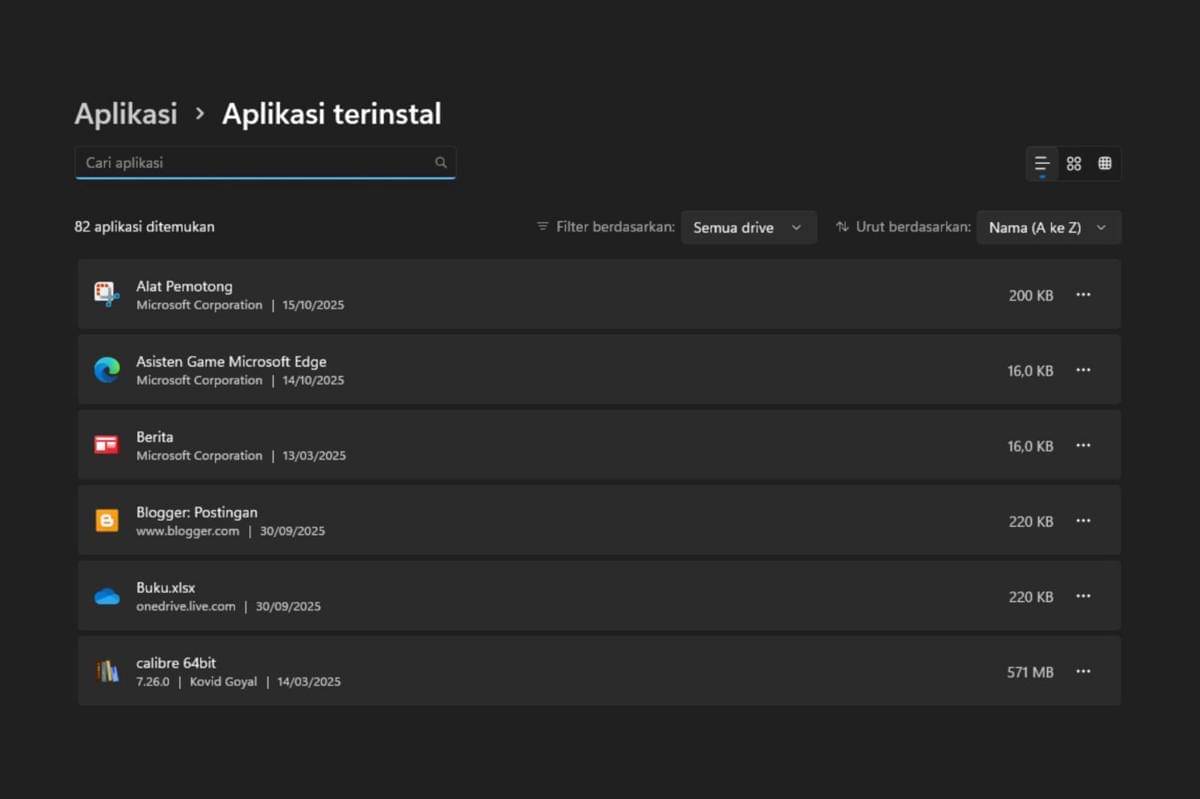Open more options for Berita
The height and width of the screenshot is (799, 1200).
(1083, 445)
